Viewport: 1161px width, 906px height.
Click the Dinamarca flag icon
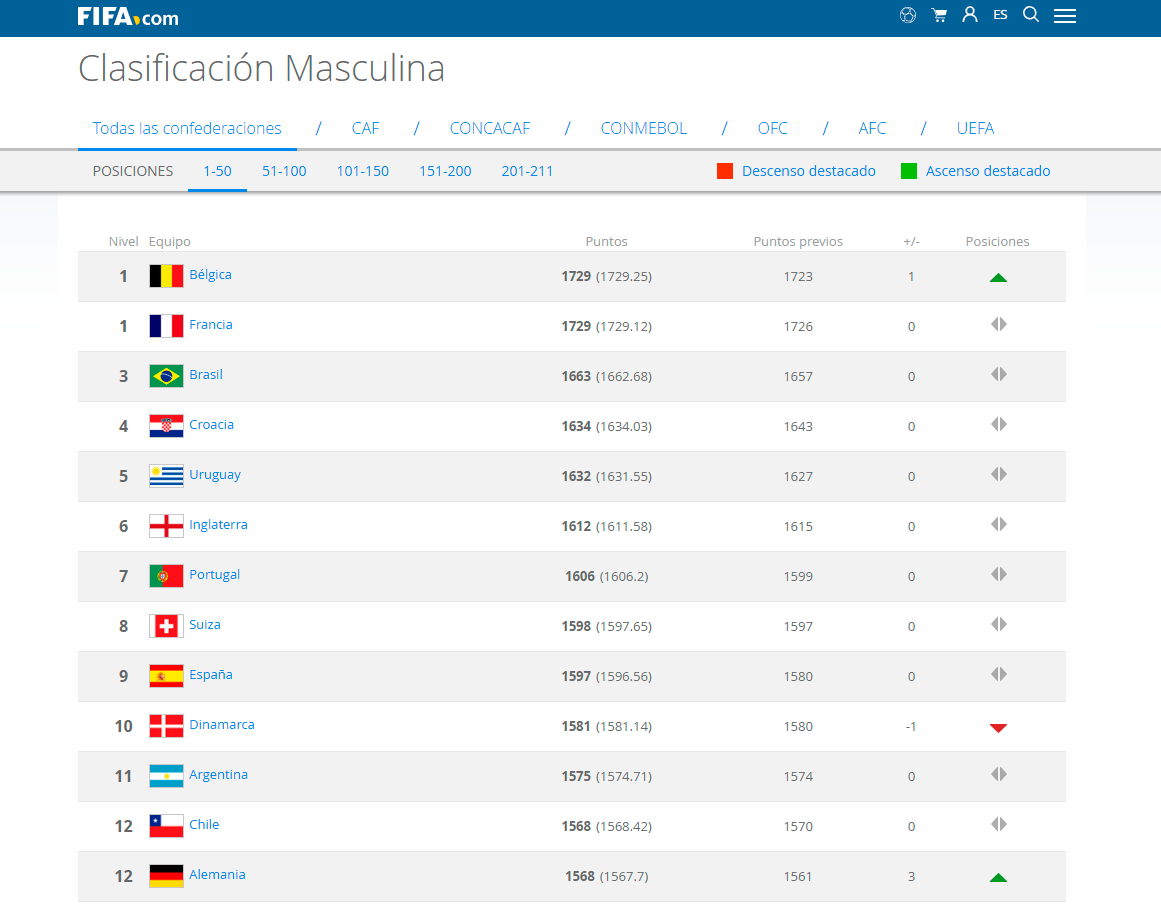click(x=166, y=726)
